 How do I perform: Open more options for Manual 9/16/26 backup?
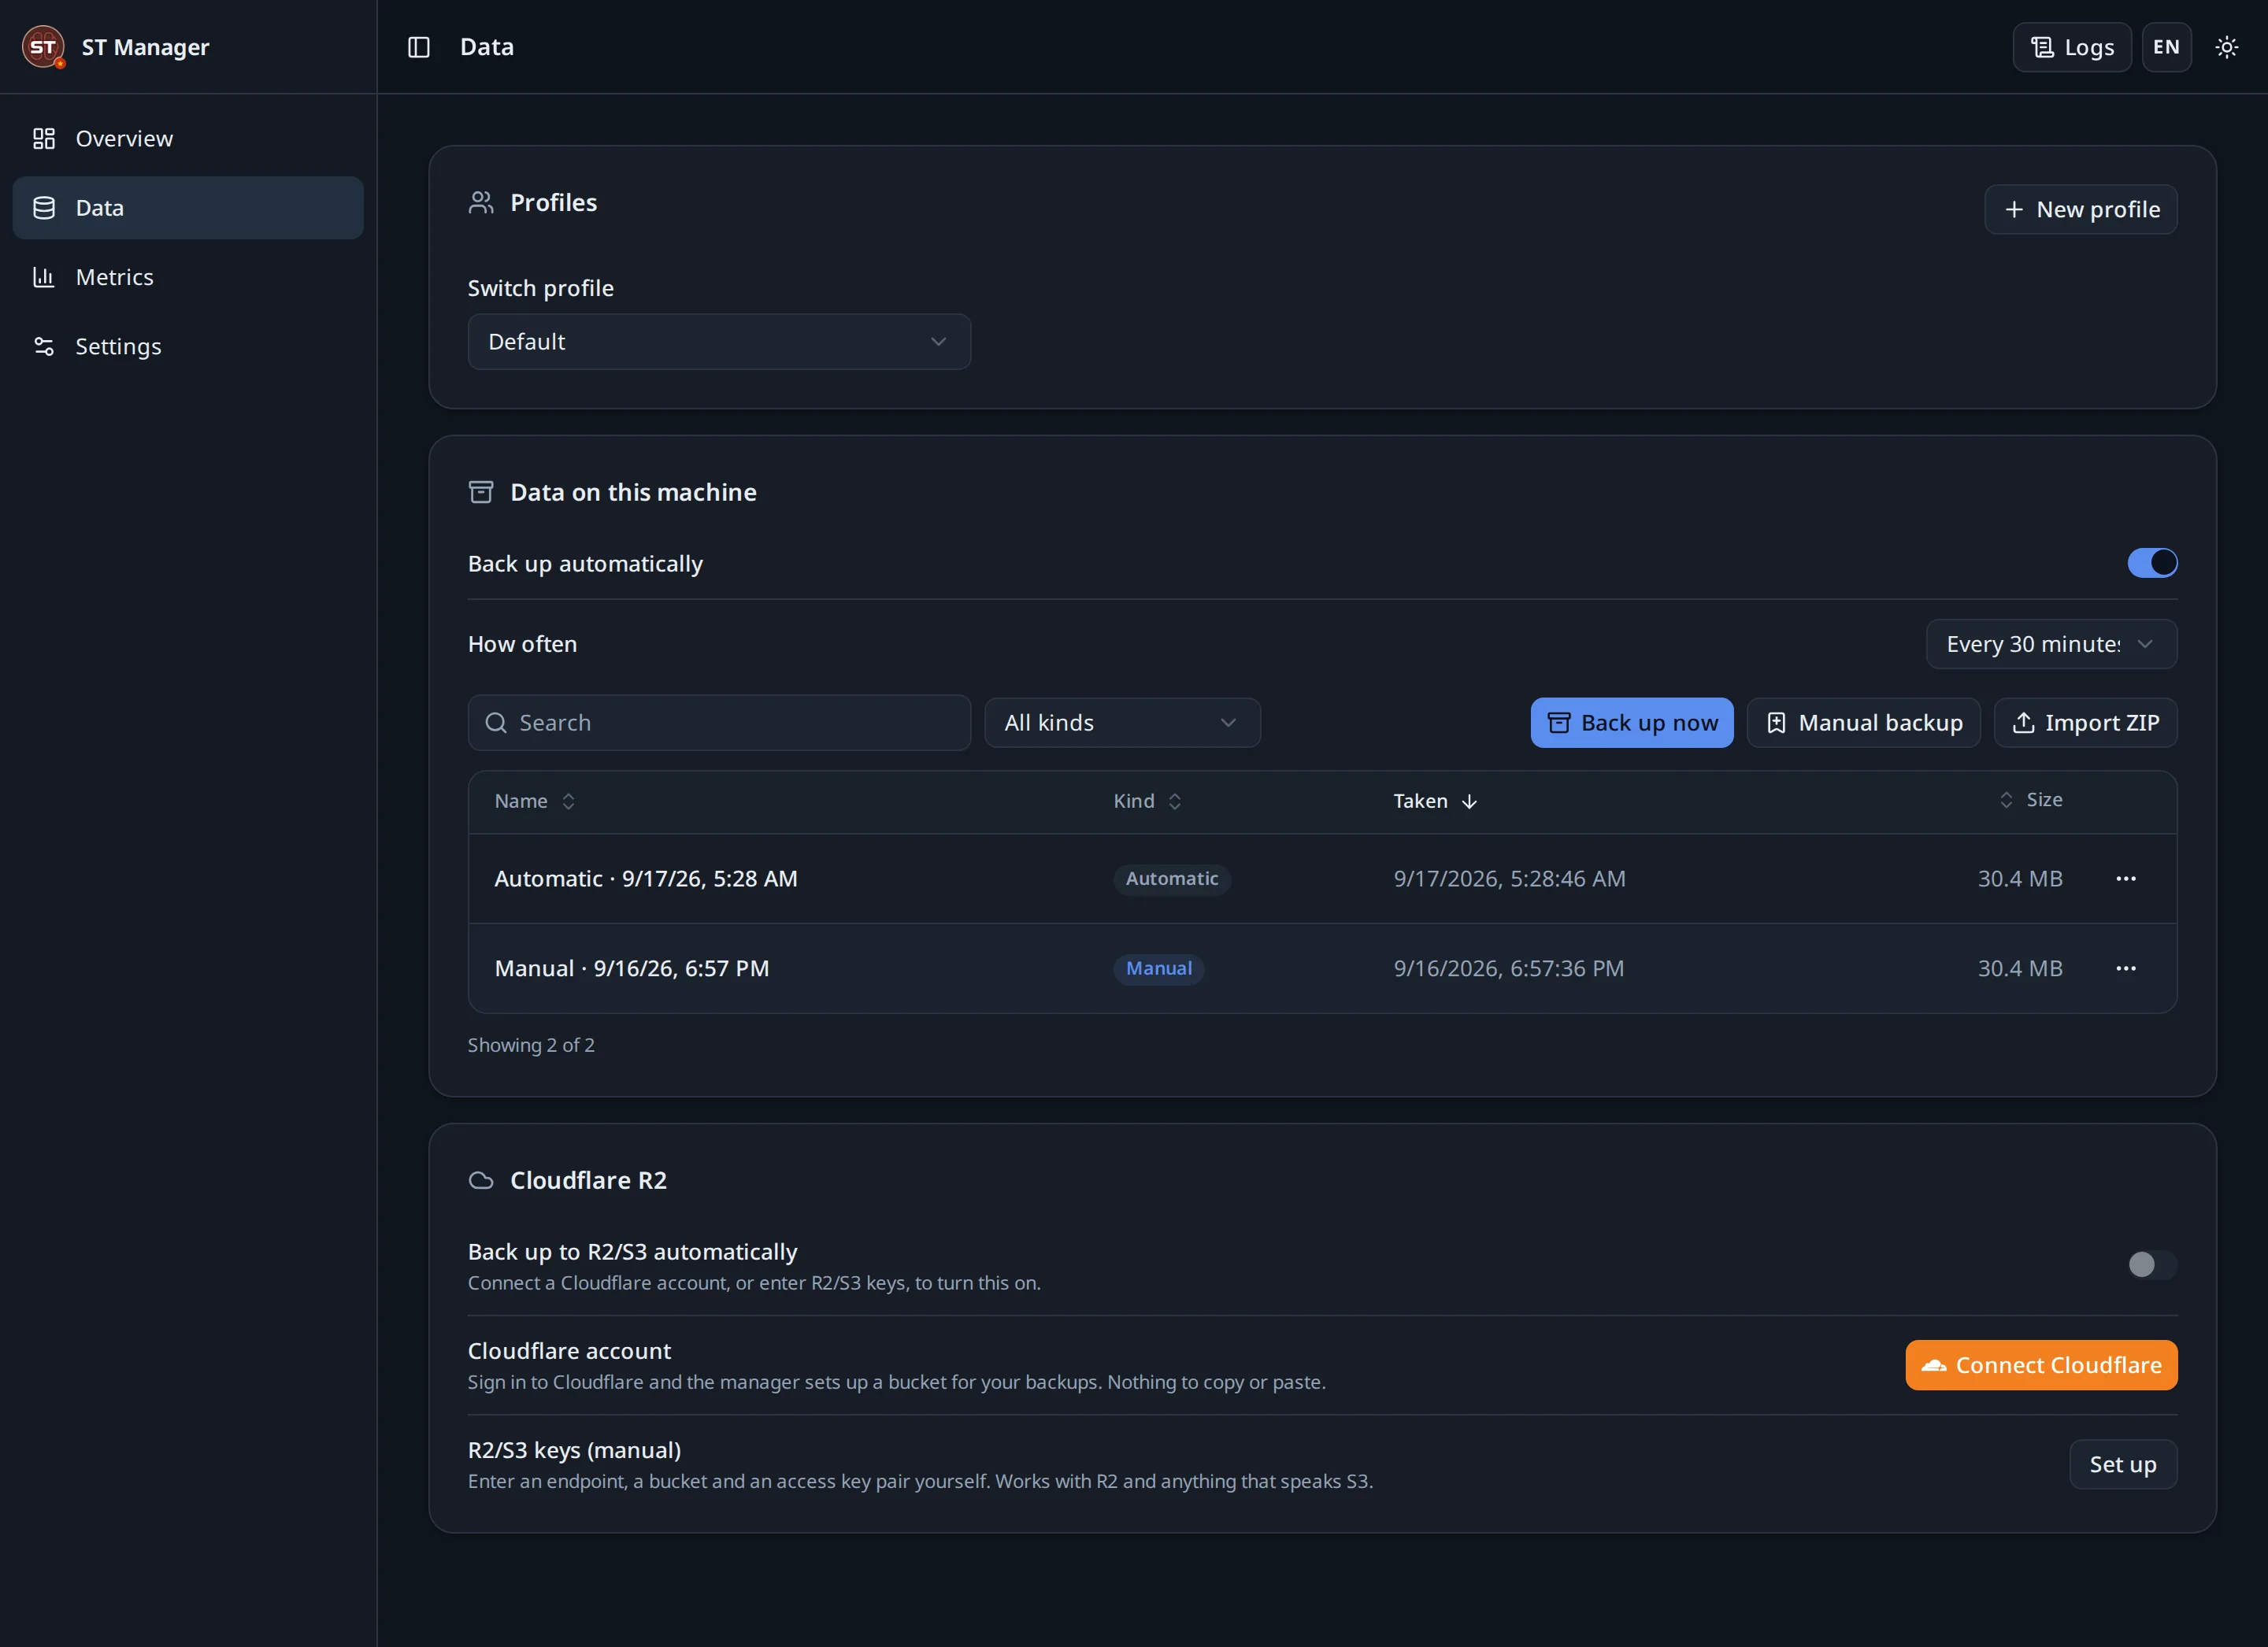click(2126, 969)
